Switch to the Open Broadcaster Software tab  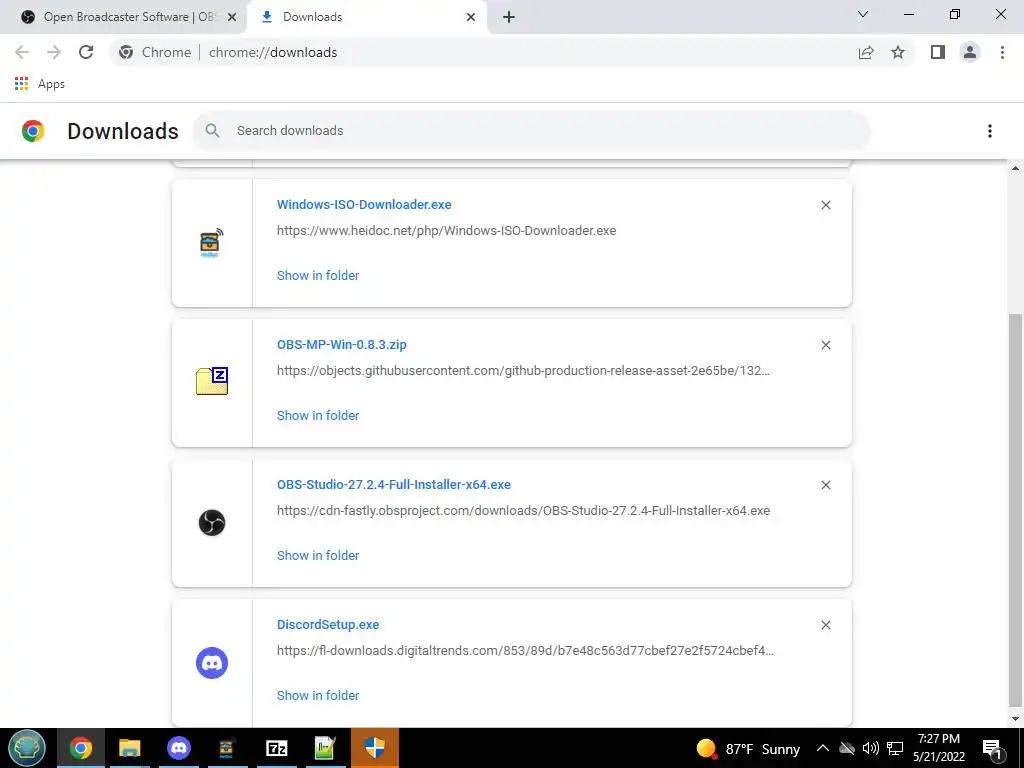click(x=124, y=17)
